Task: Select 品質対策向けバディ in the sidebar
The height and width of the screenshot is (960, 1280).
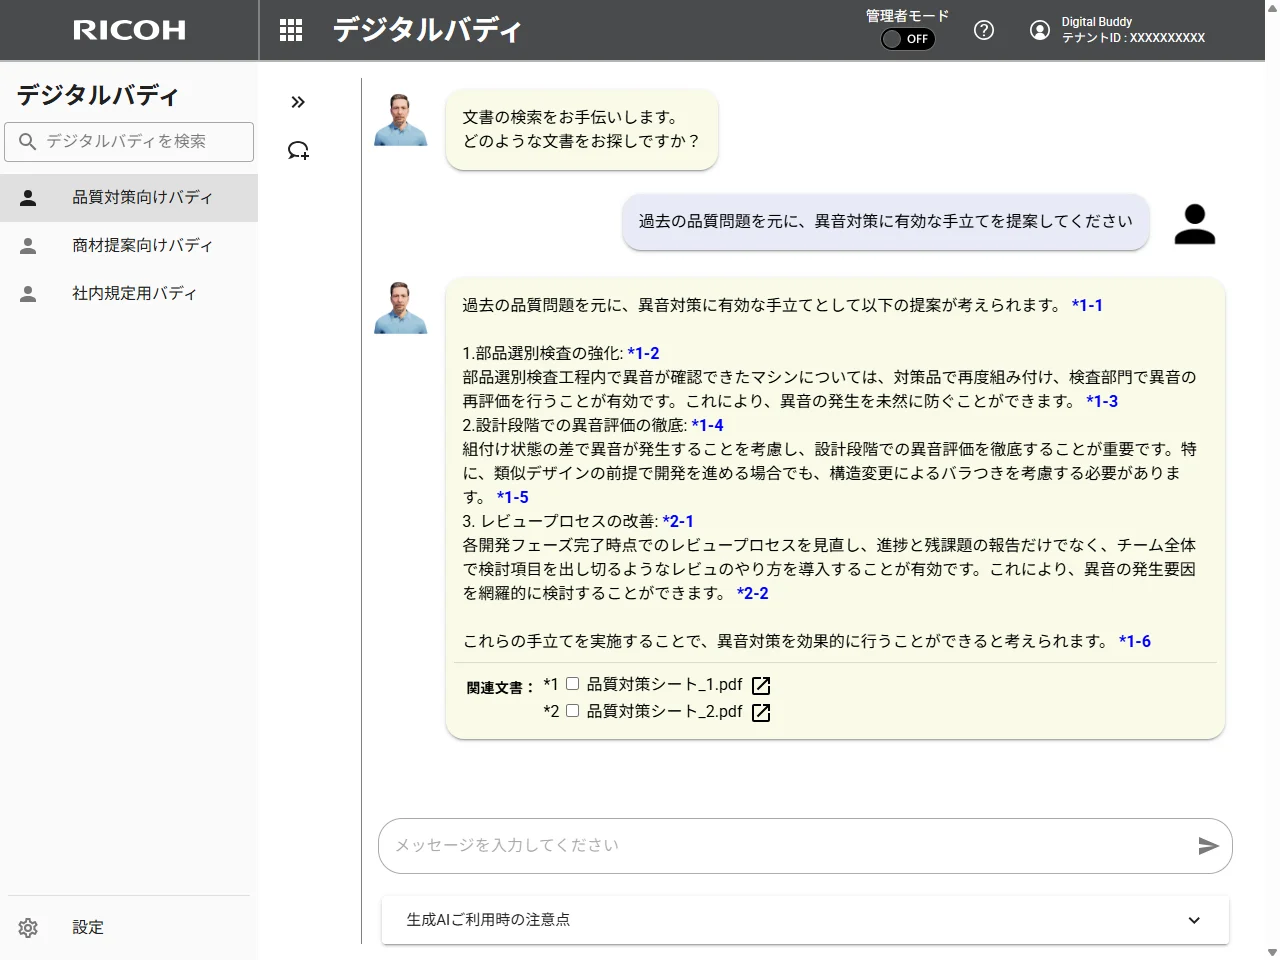Action: [x=142, y=198]
